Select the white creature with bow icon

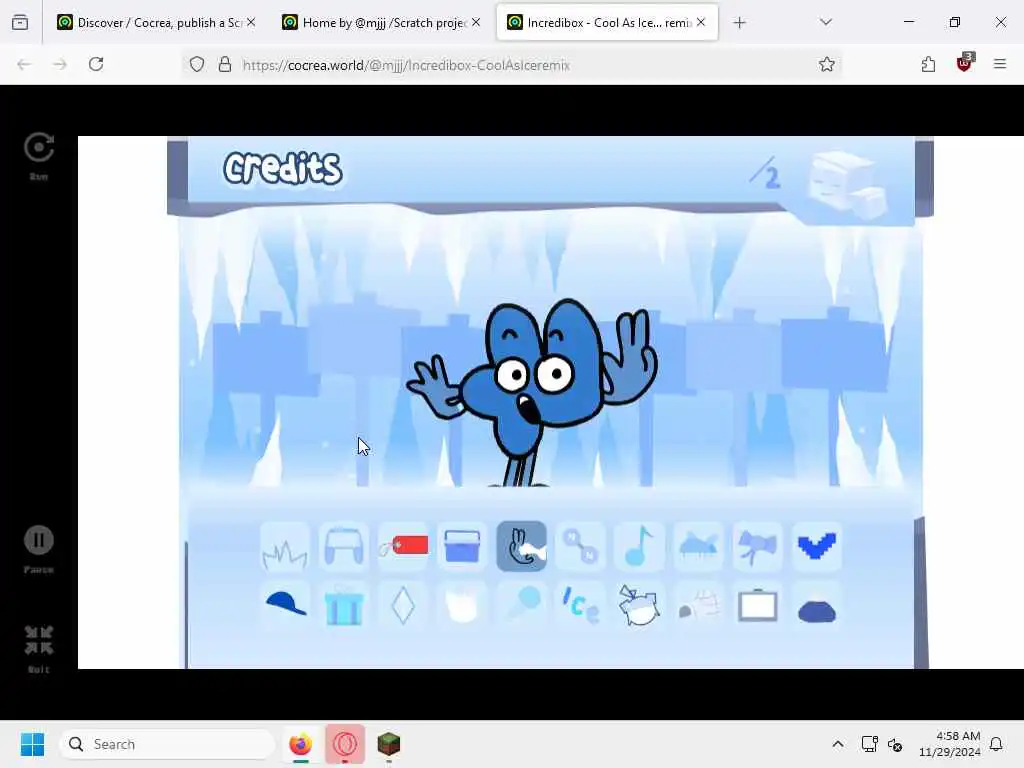coord(639,605)
